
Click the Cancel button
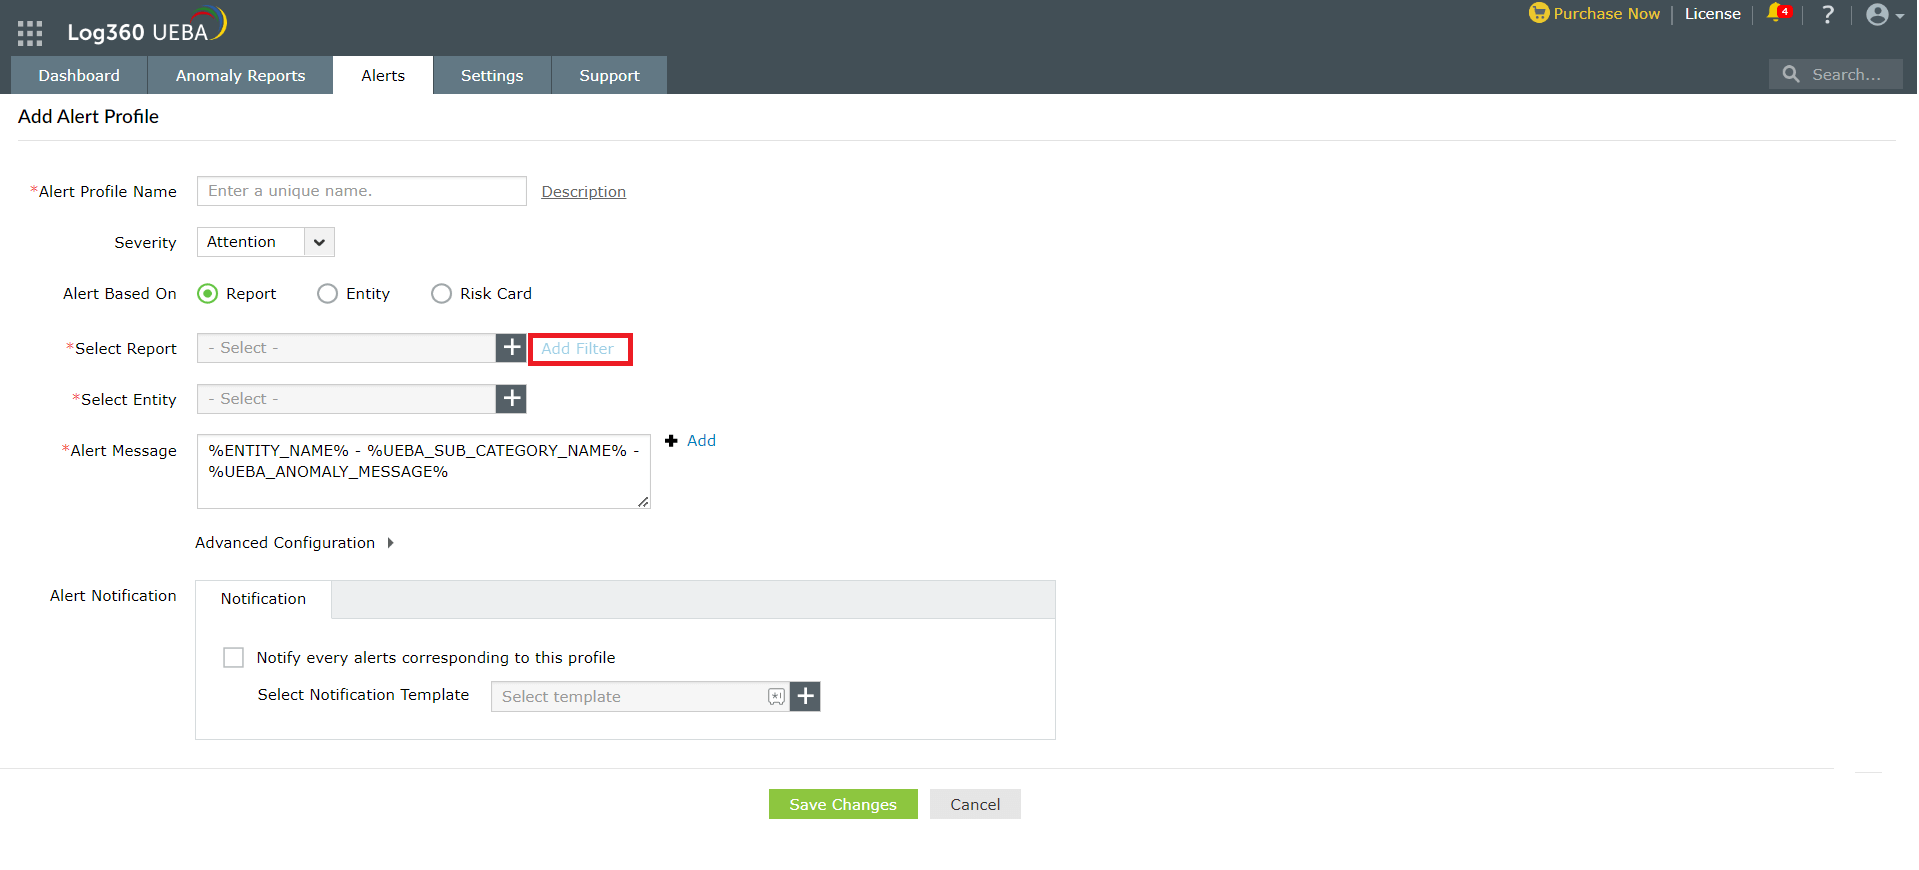(975, 804)
